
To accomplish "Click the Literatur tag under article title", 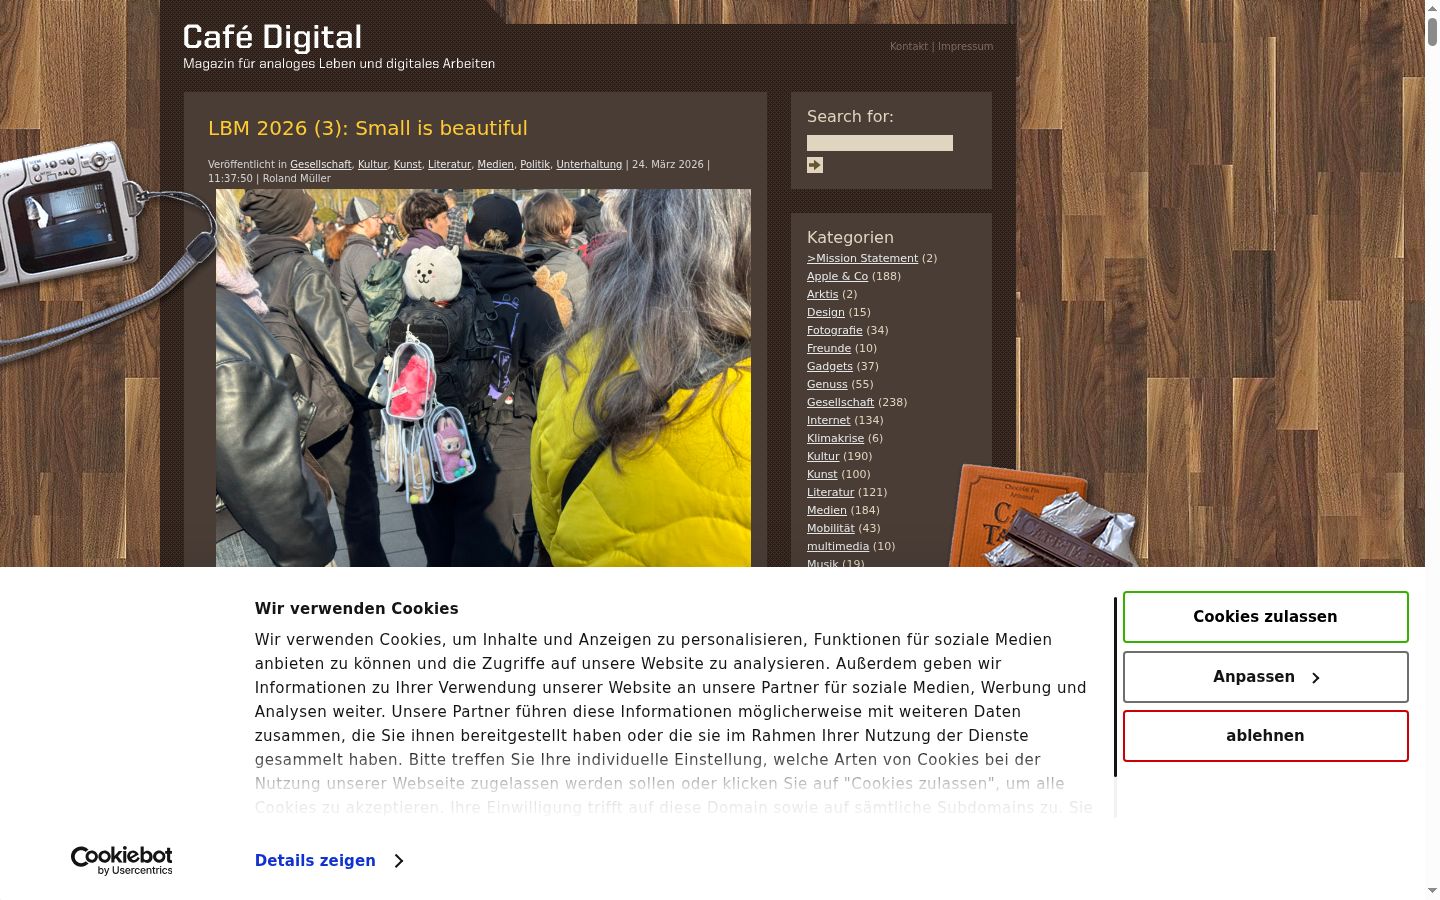I will 449,164.
